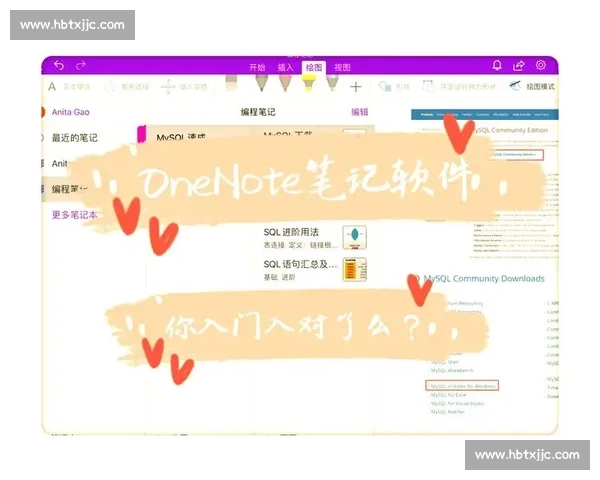Screen dimensions: 600x480
Task: Select the 编程笔记 notebook in sidebar
Action: click(x=70, y=189)
